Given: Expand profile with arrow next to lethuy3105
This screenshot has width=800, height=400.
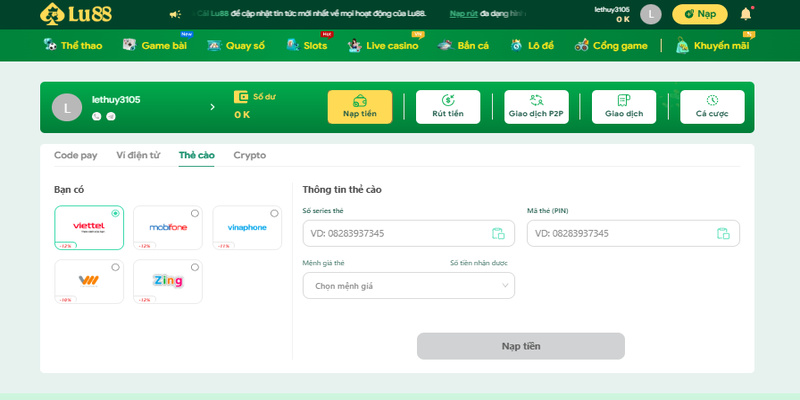Looking at the screenshot, I should click(212, 107).
